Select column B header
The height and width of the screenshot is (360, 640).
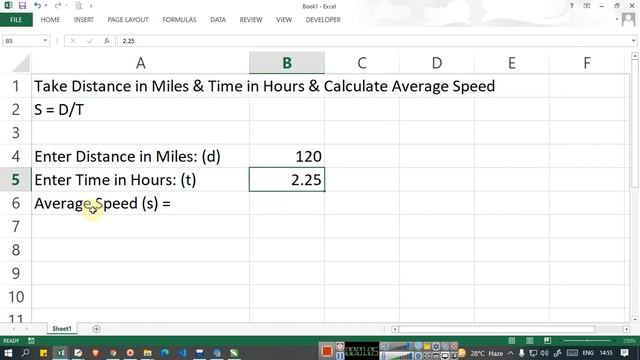287,63
